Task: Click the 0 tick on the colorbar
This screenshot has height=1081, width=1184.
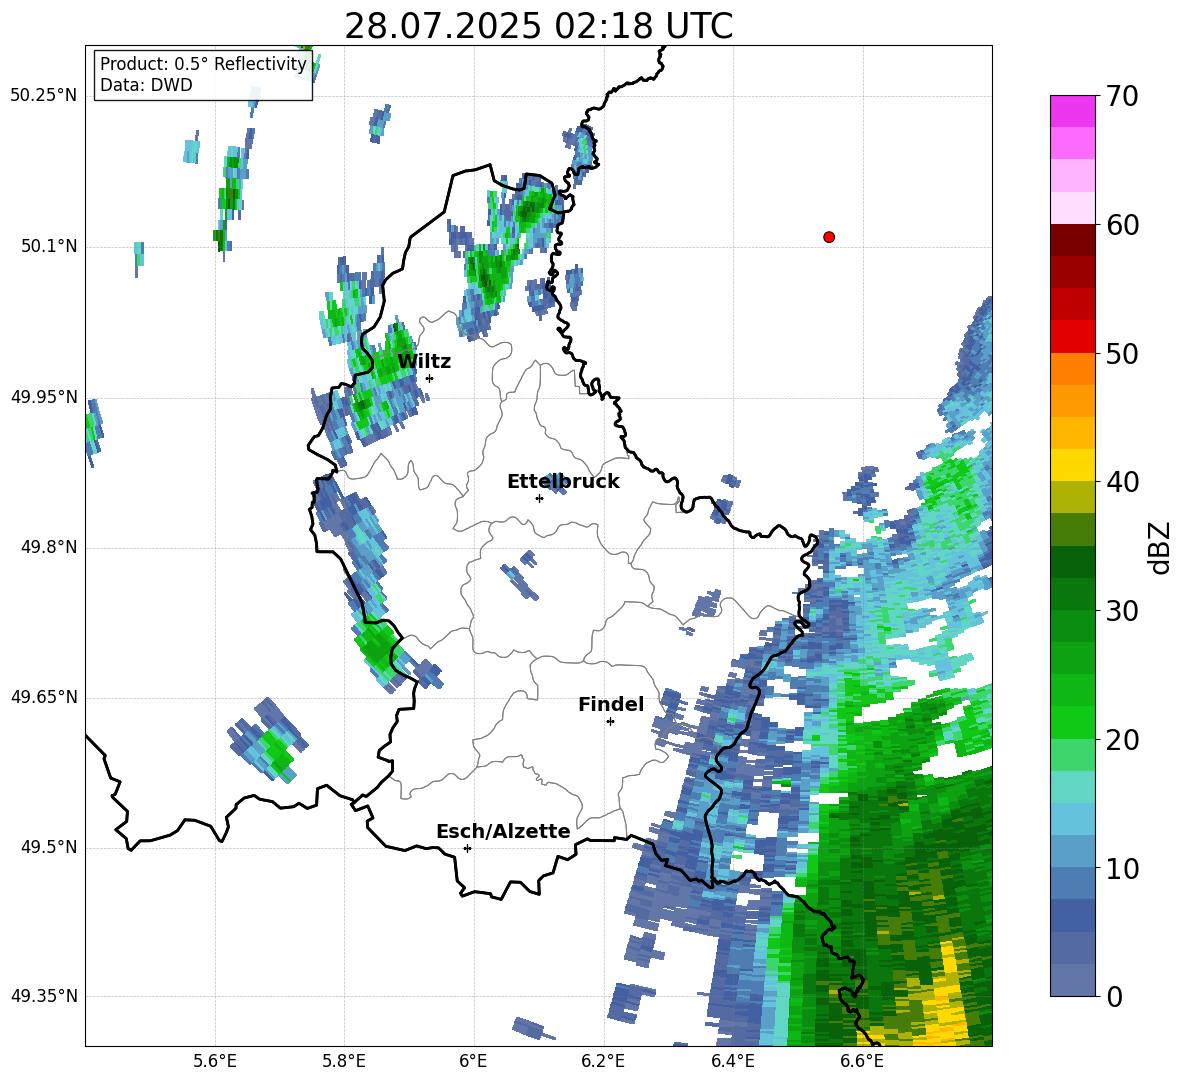Action: coord(1114,996)
